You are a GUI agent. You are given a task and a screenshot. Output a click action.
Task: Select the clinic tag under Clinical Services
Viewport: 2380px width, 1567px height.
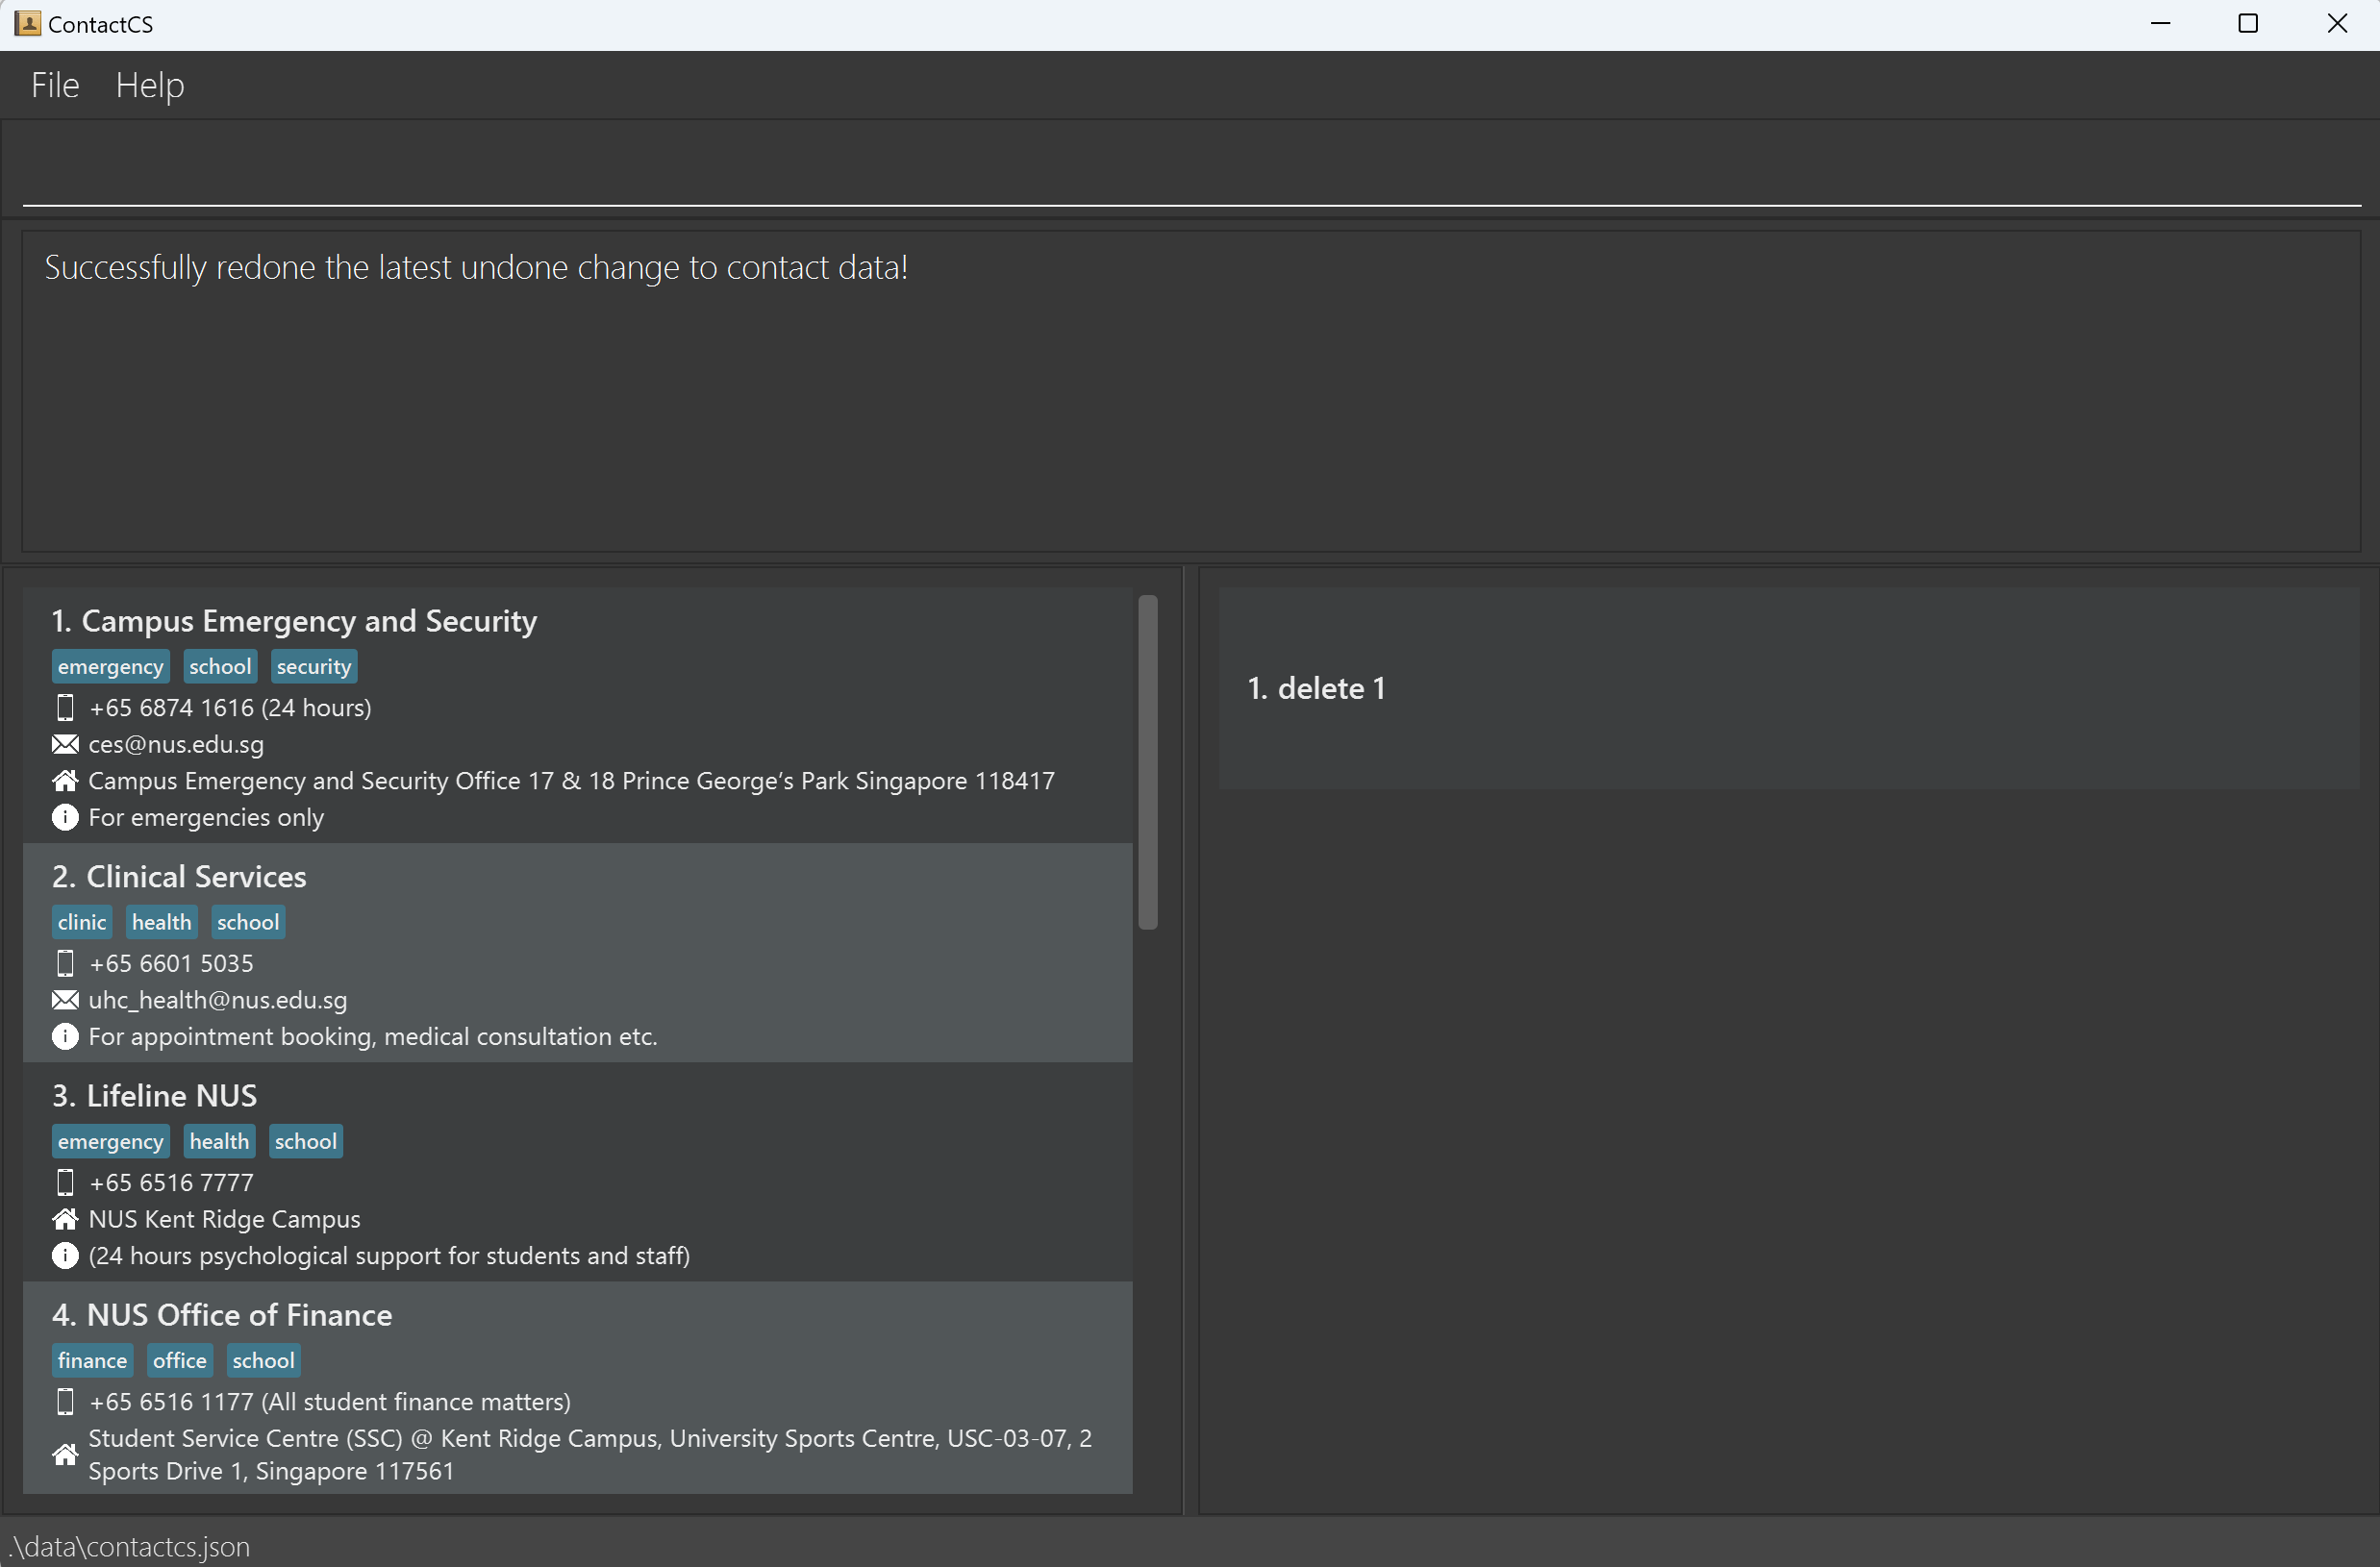82,922
